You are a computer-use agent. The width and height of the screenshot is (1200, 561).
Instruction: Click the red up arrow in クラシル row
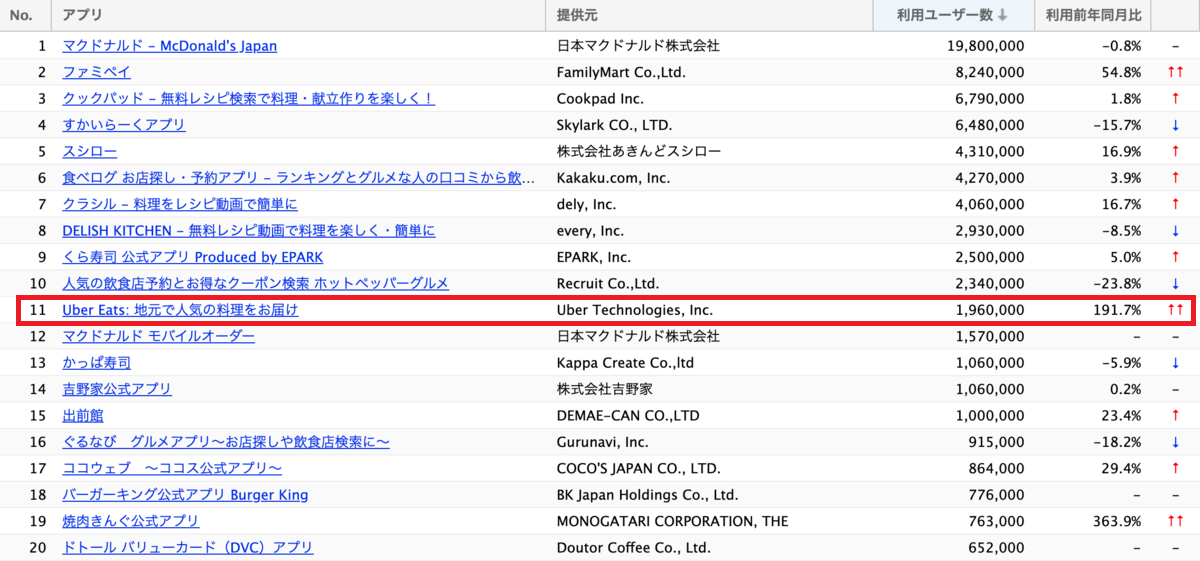[1175, 204]
